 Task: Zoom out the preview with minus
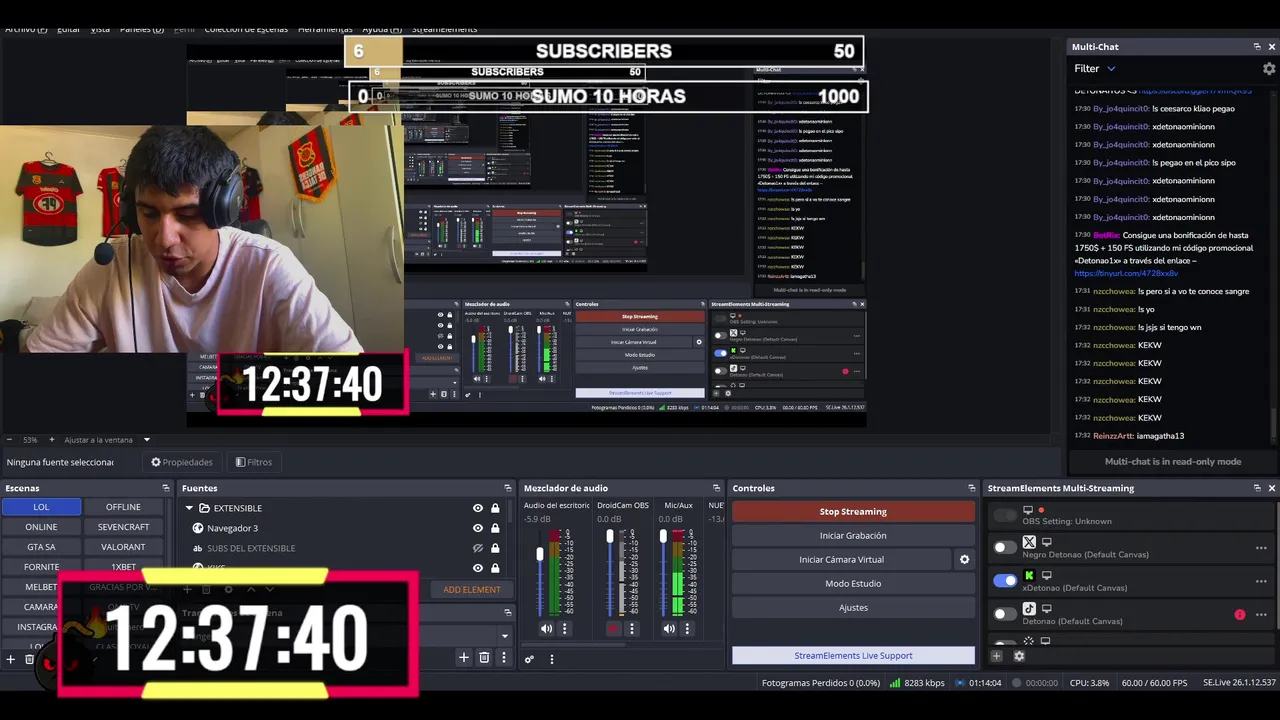pyautogui.click(x=10, y=440)
